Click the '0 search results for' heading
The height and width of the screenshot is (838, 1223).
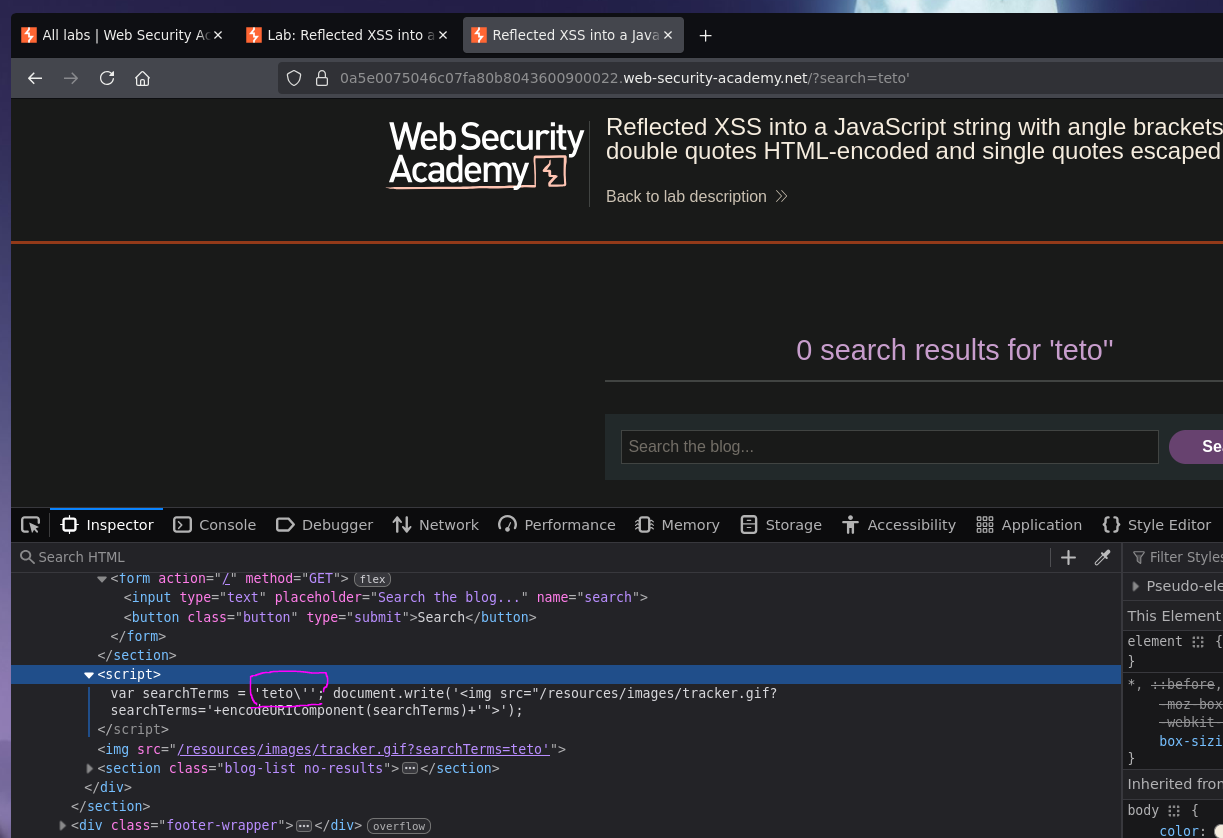[954, 350]
